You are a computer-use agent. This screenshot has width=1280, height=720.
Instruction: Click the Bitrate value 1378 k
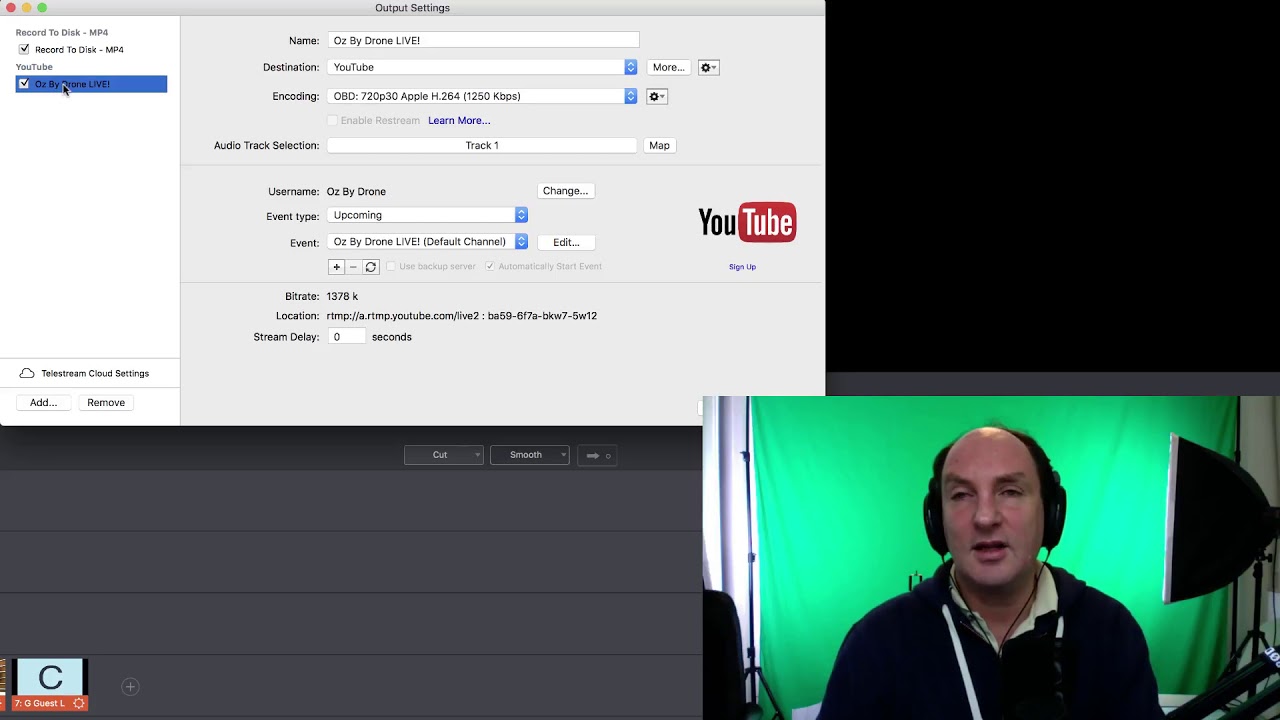pyautogui.click(x=342, y=296)
